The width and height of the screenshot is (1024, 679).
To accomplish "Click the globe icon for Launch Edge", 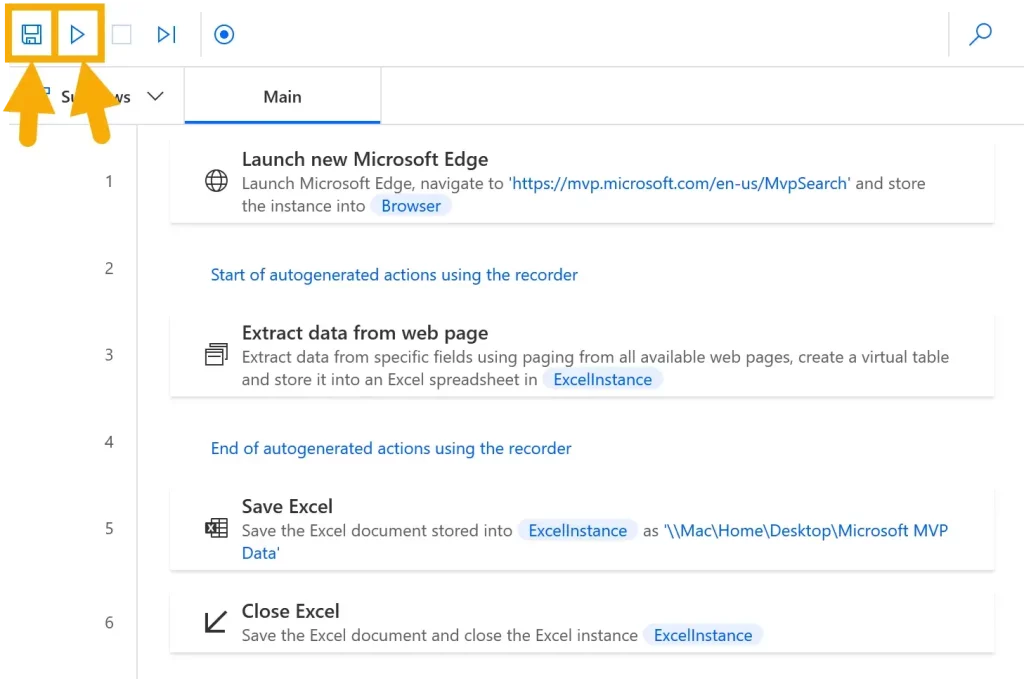I will point(216,181).
